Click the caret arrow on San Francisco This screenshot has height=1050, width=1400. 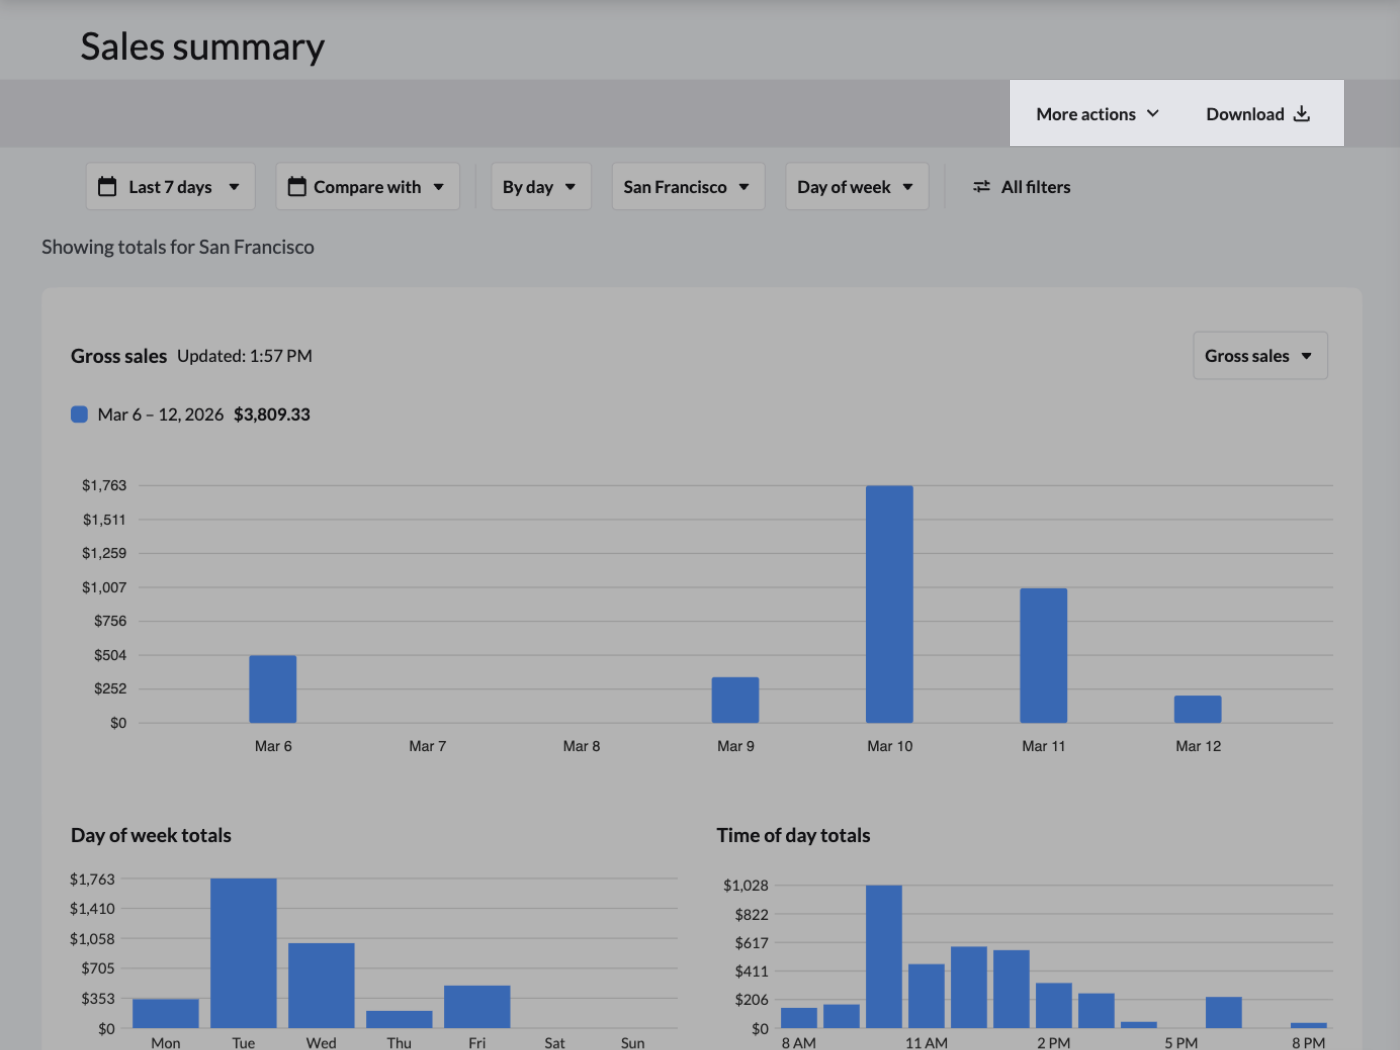(x=744, y=187)
